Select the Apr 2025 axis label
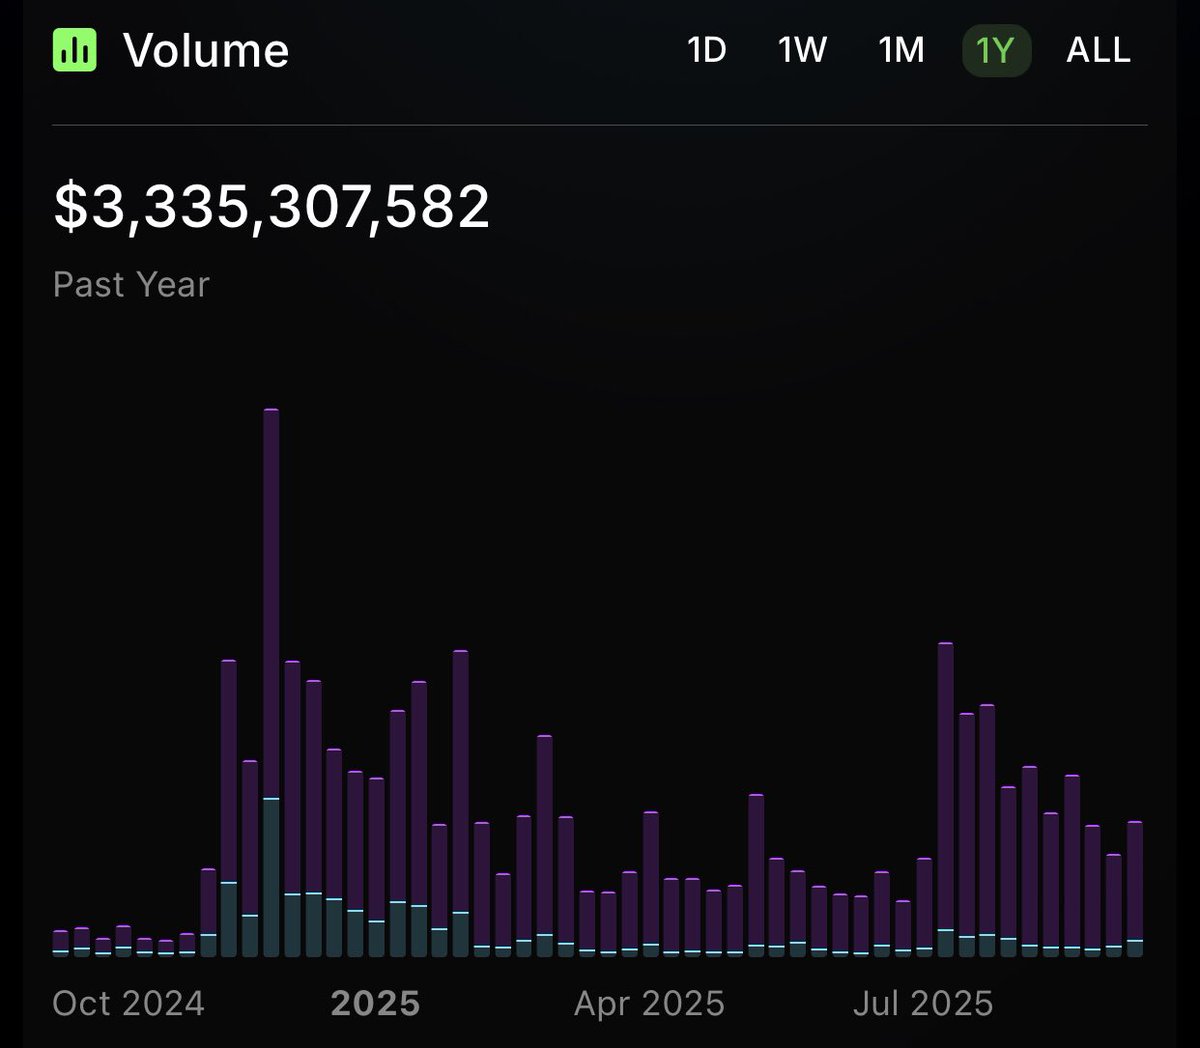The height and width of the screenshot is (1048, 1200). tap(651, 1003)
